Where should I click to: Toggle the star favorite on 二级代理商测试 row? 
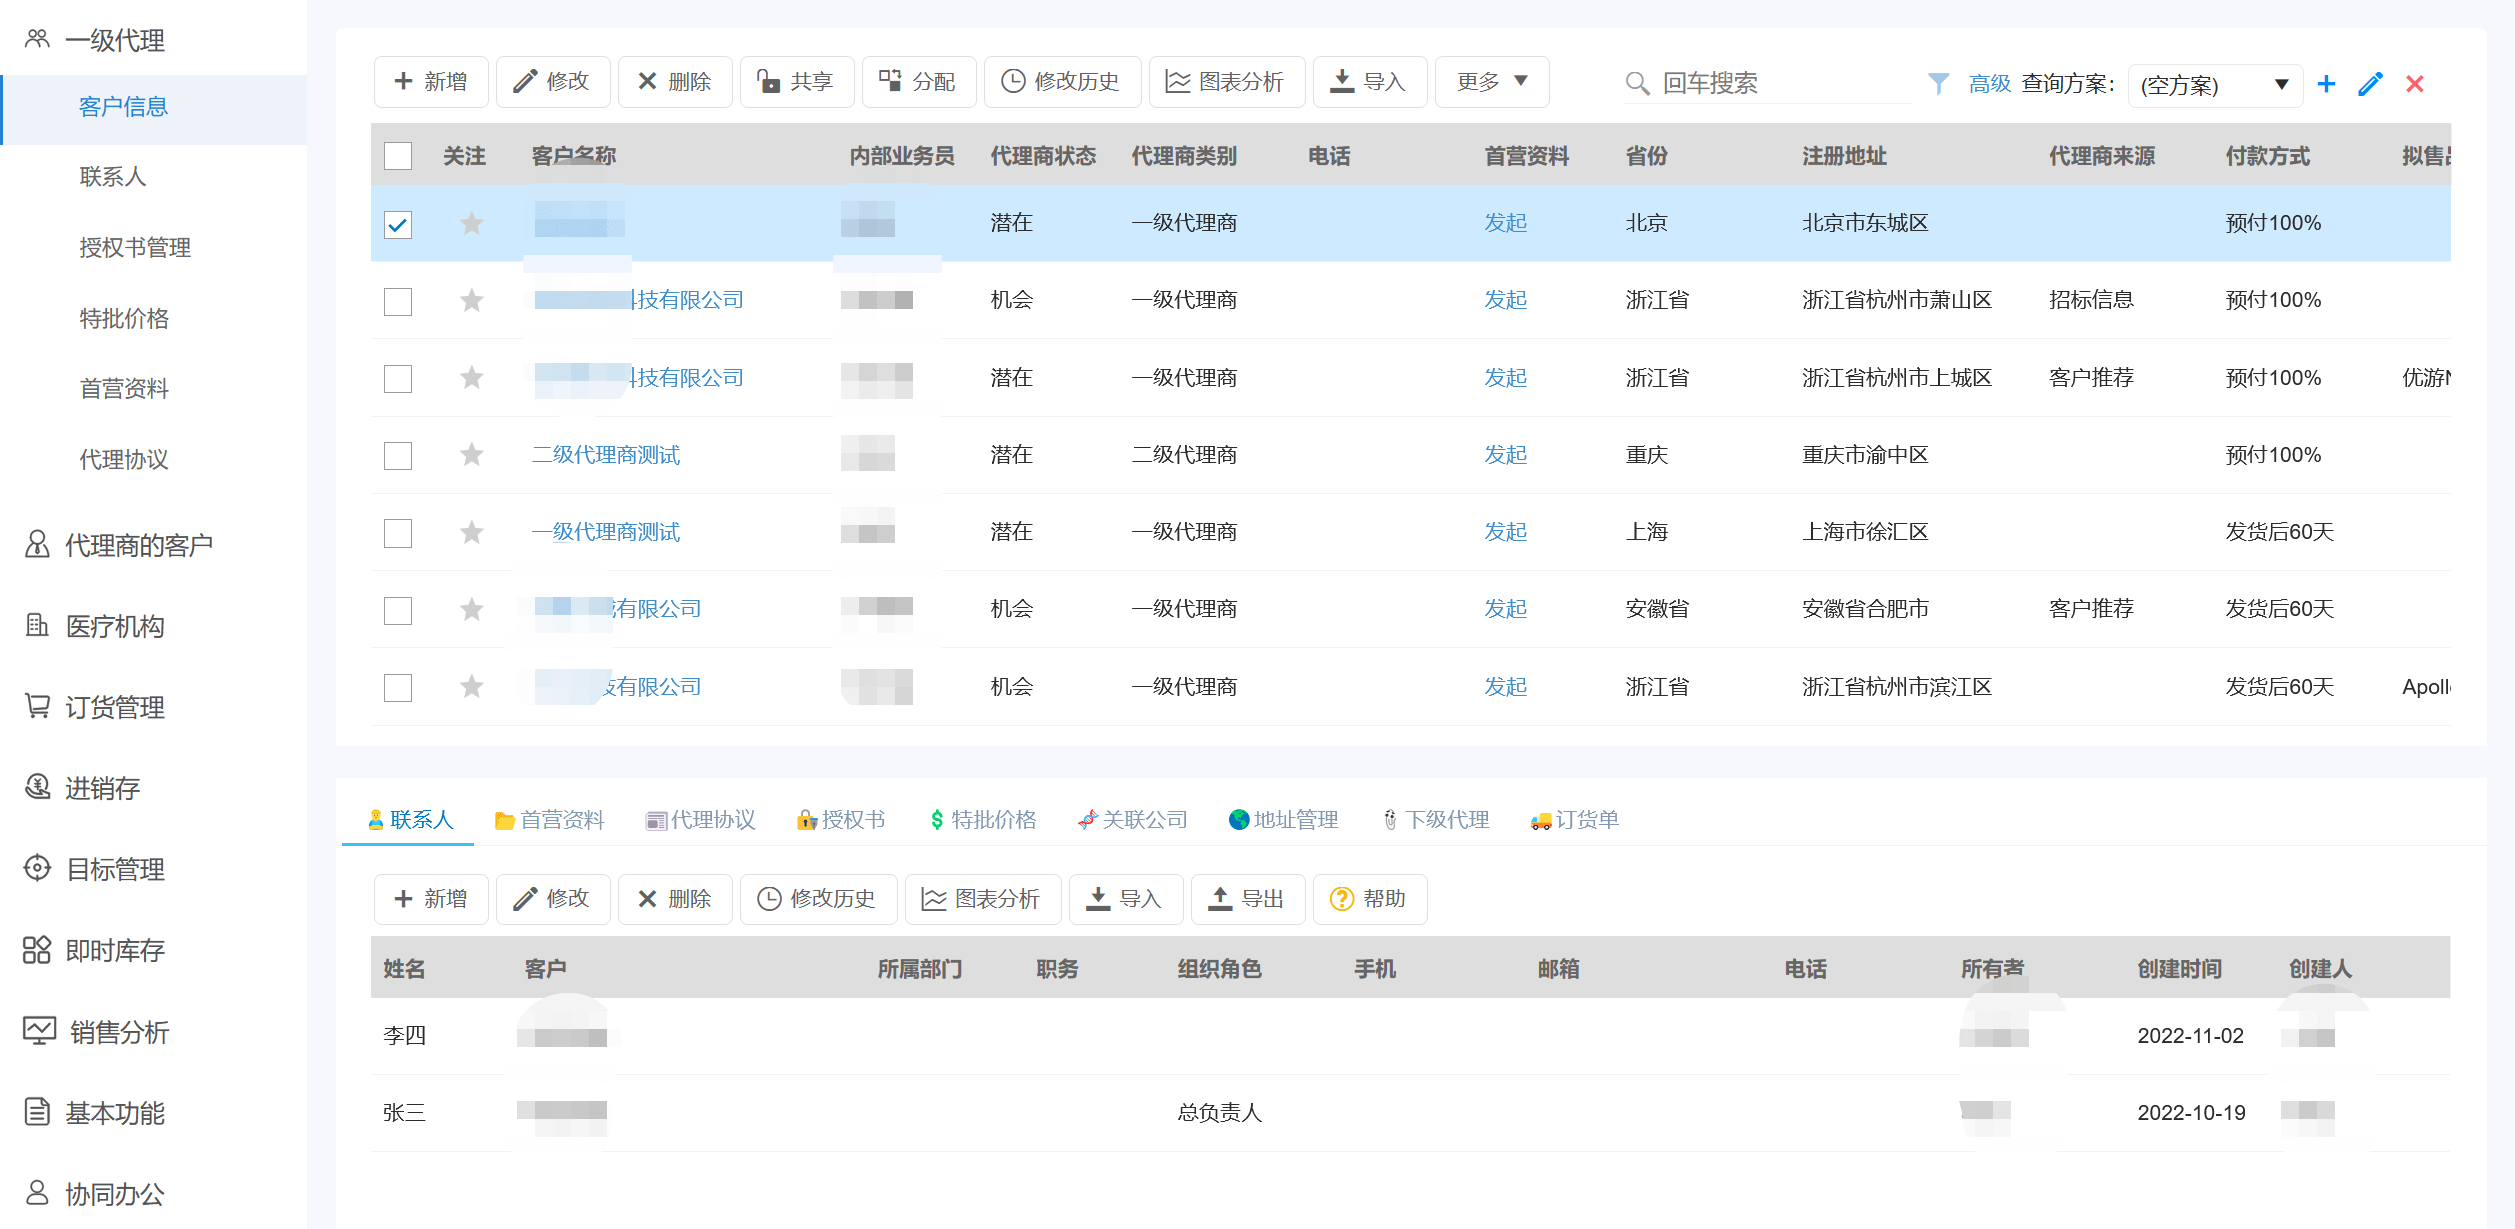[470, 455]
